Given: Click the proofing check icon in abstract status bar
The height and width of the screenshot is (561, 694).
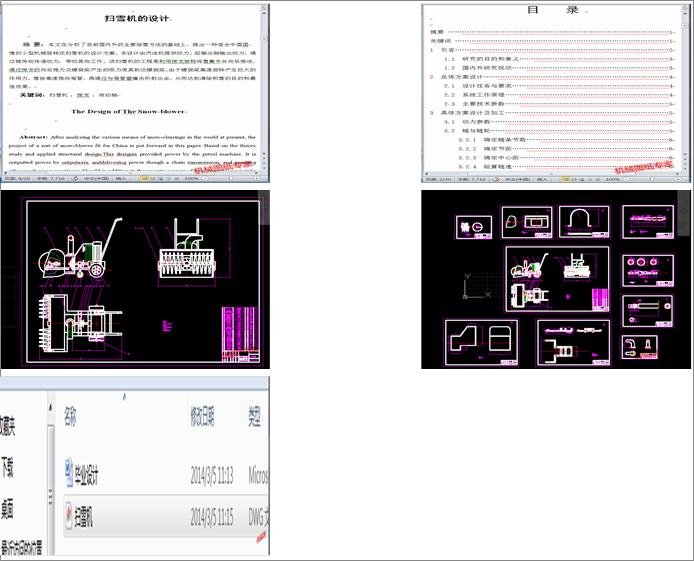Looking at the screenshot, I should click(x=76, y=179).
